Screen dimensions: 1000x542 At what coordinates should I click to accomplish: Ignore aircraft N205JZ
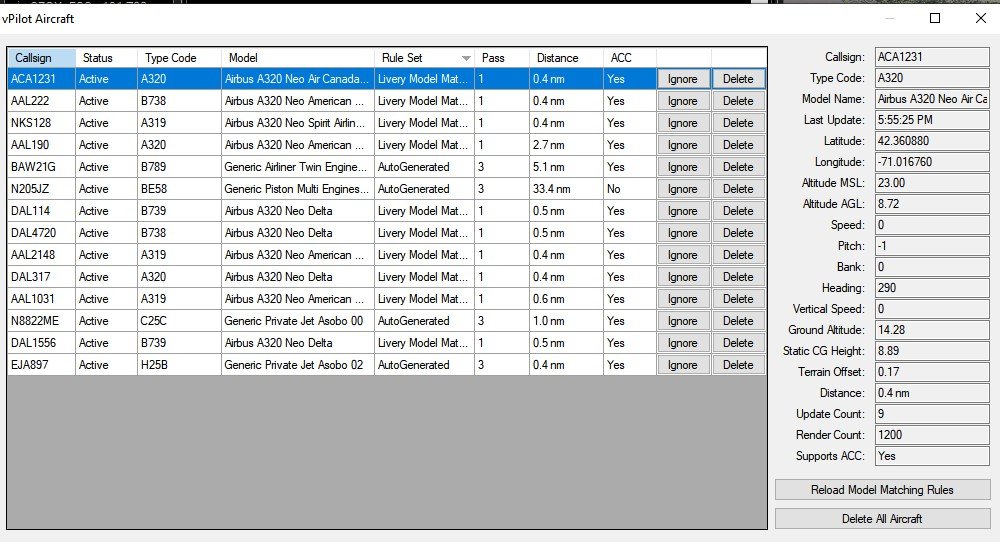[683, 189]
